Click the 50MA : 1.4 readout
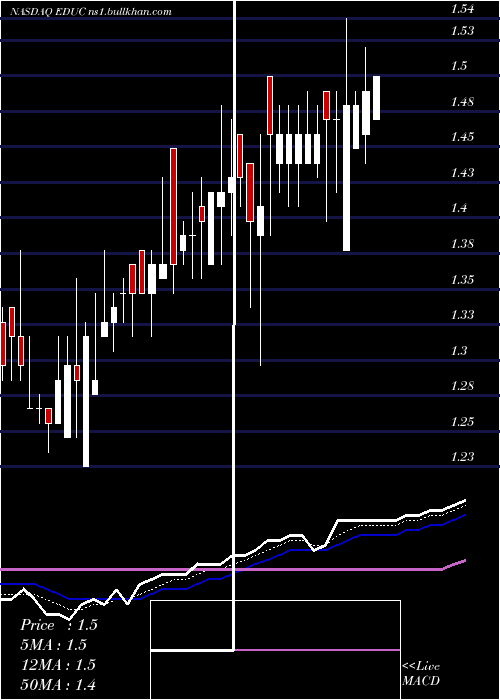The height and width of the screenshot is (700, 500). (x=58, y=684)
